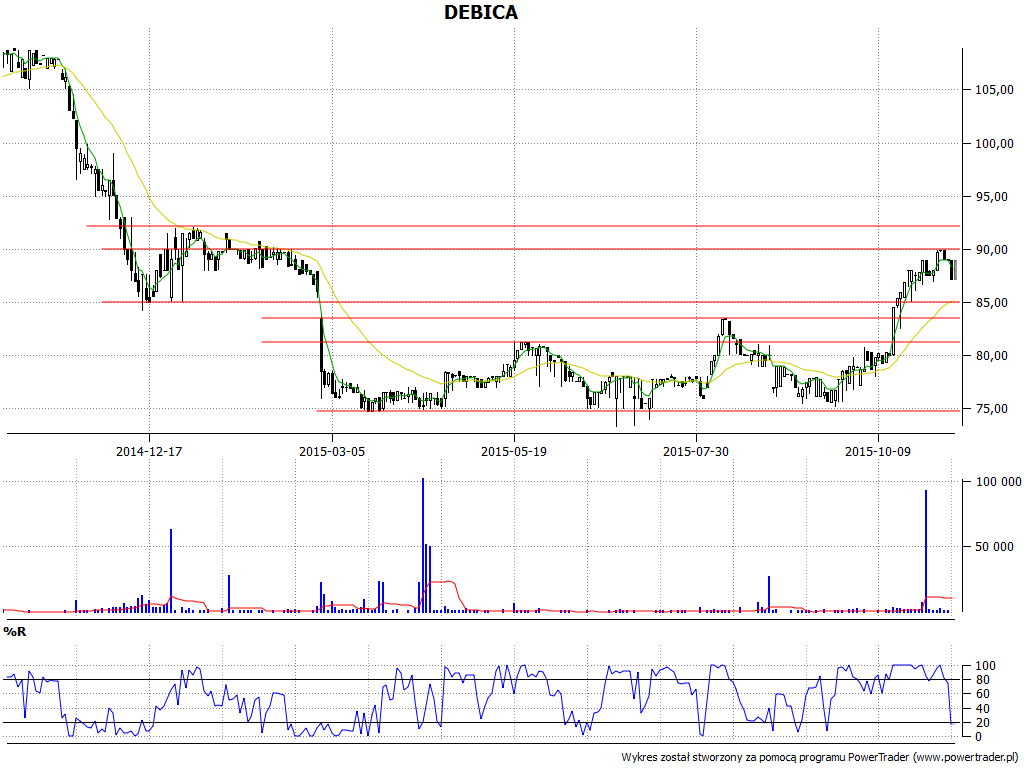Click the %R axis value 0
Screen dimensions: 1024x768
tap(978, 737)
